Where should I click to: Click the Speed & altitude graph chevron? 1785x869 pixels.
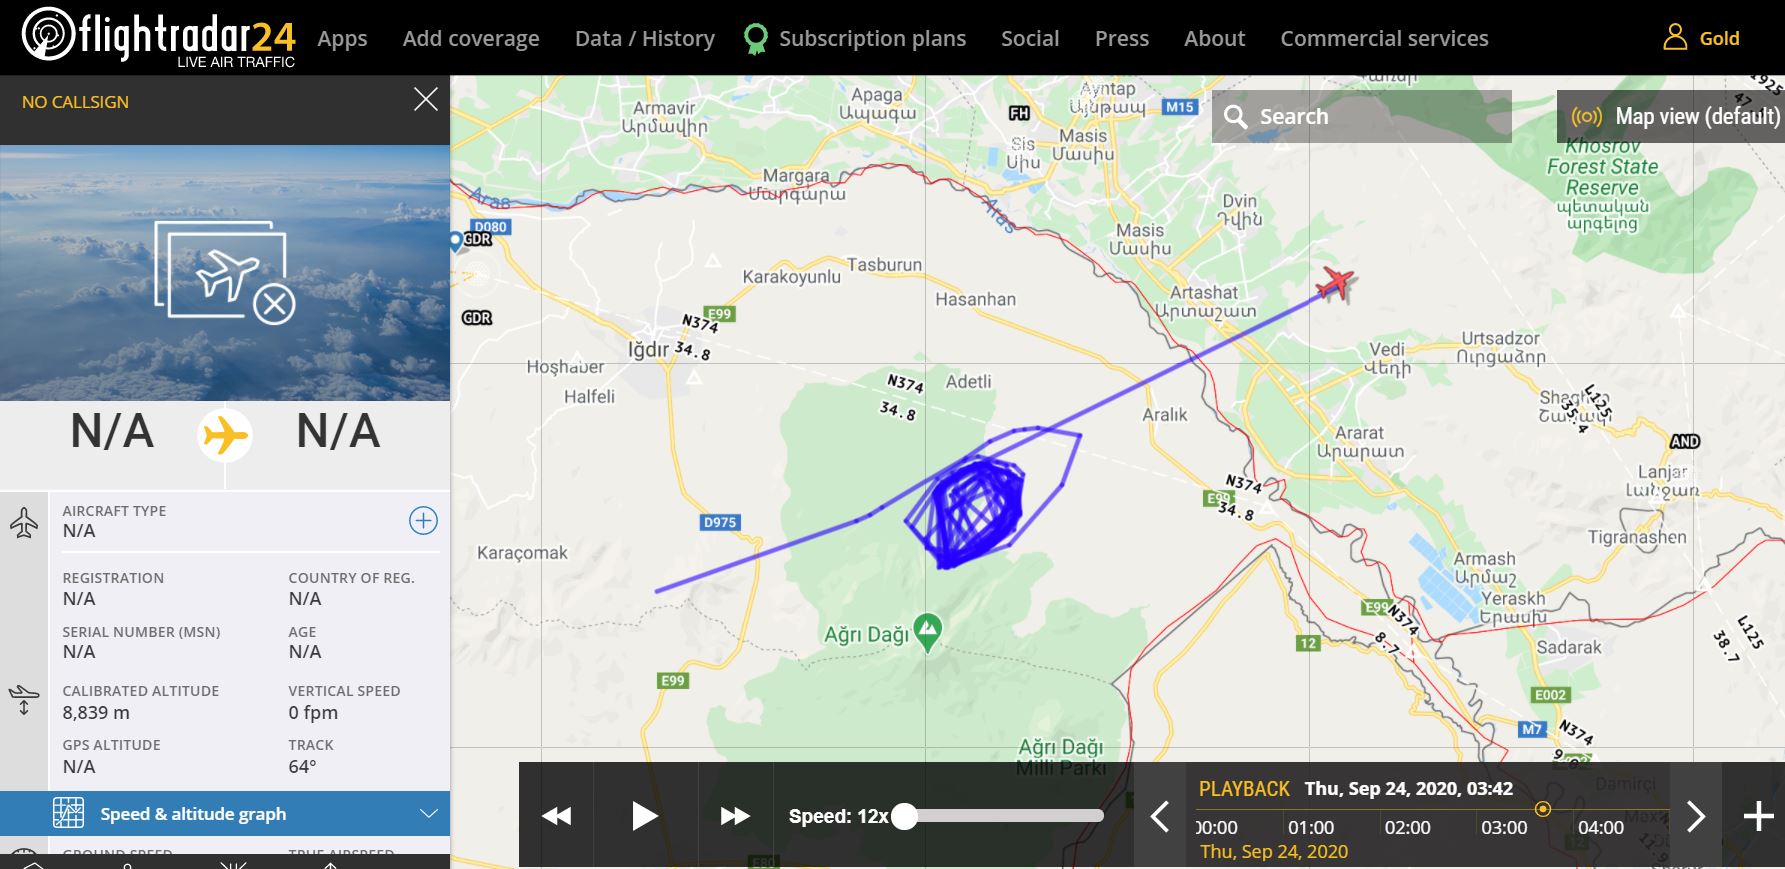(428, 813)
